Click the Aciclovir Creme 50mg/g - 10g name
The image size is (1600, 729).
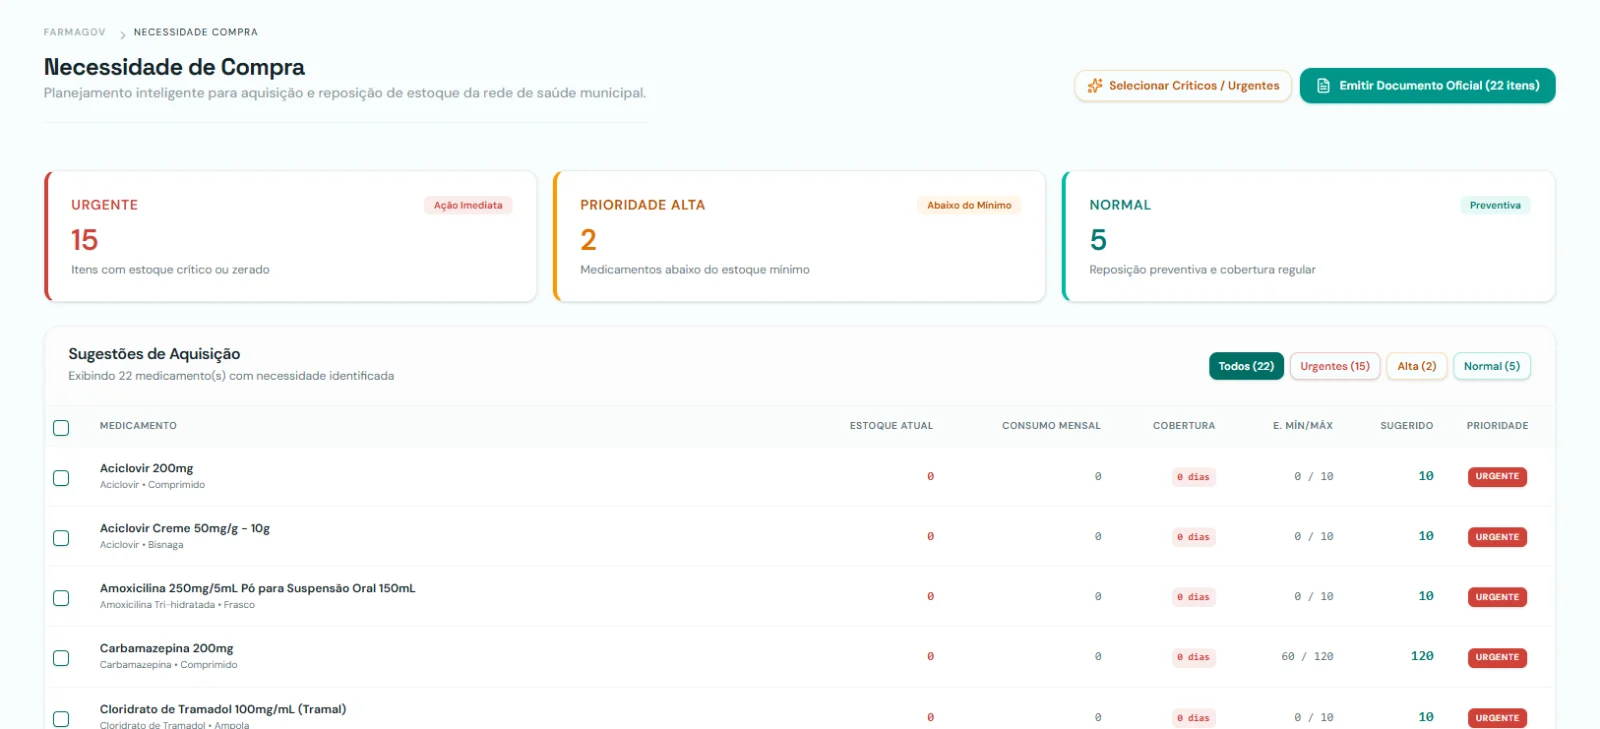pos(185,528)
